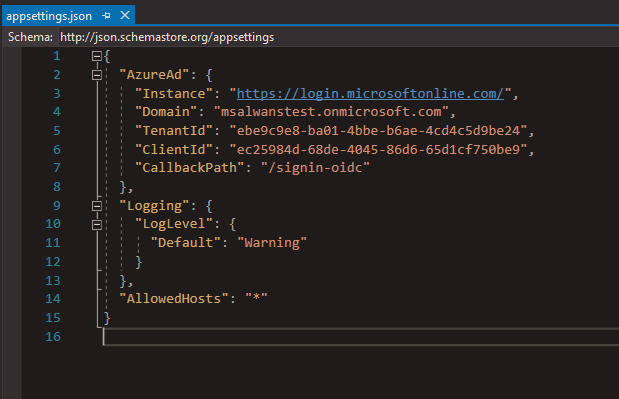
Task: Click the "Domain" key
Action: pos(166,112)
